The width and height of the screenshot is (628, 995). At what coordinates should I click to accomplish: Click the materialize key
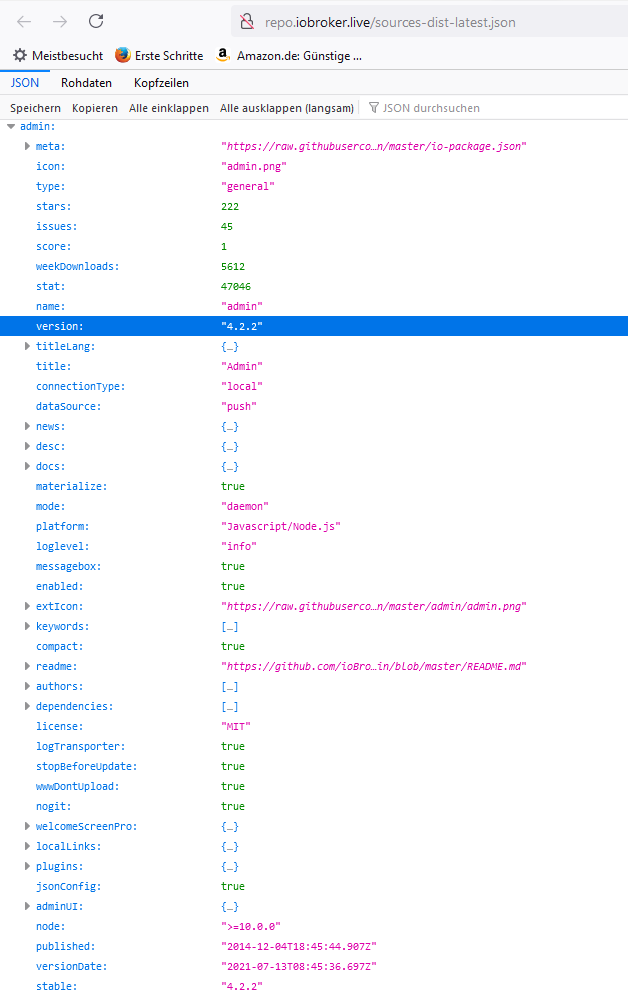[72, 486]
